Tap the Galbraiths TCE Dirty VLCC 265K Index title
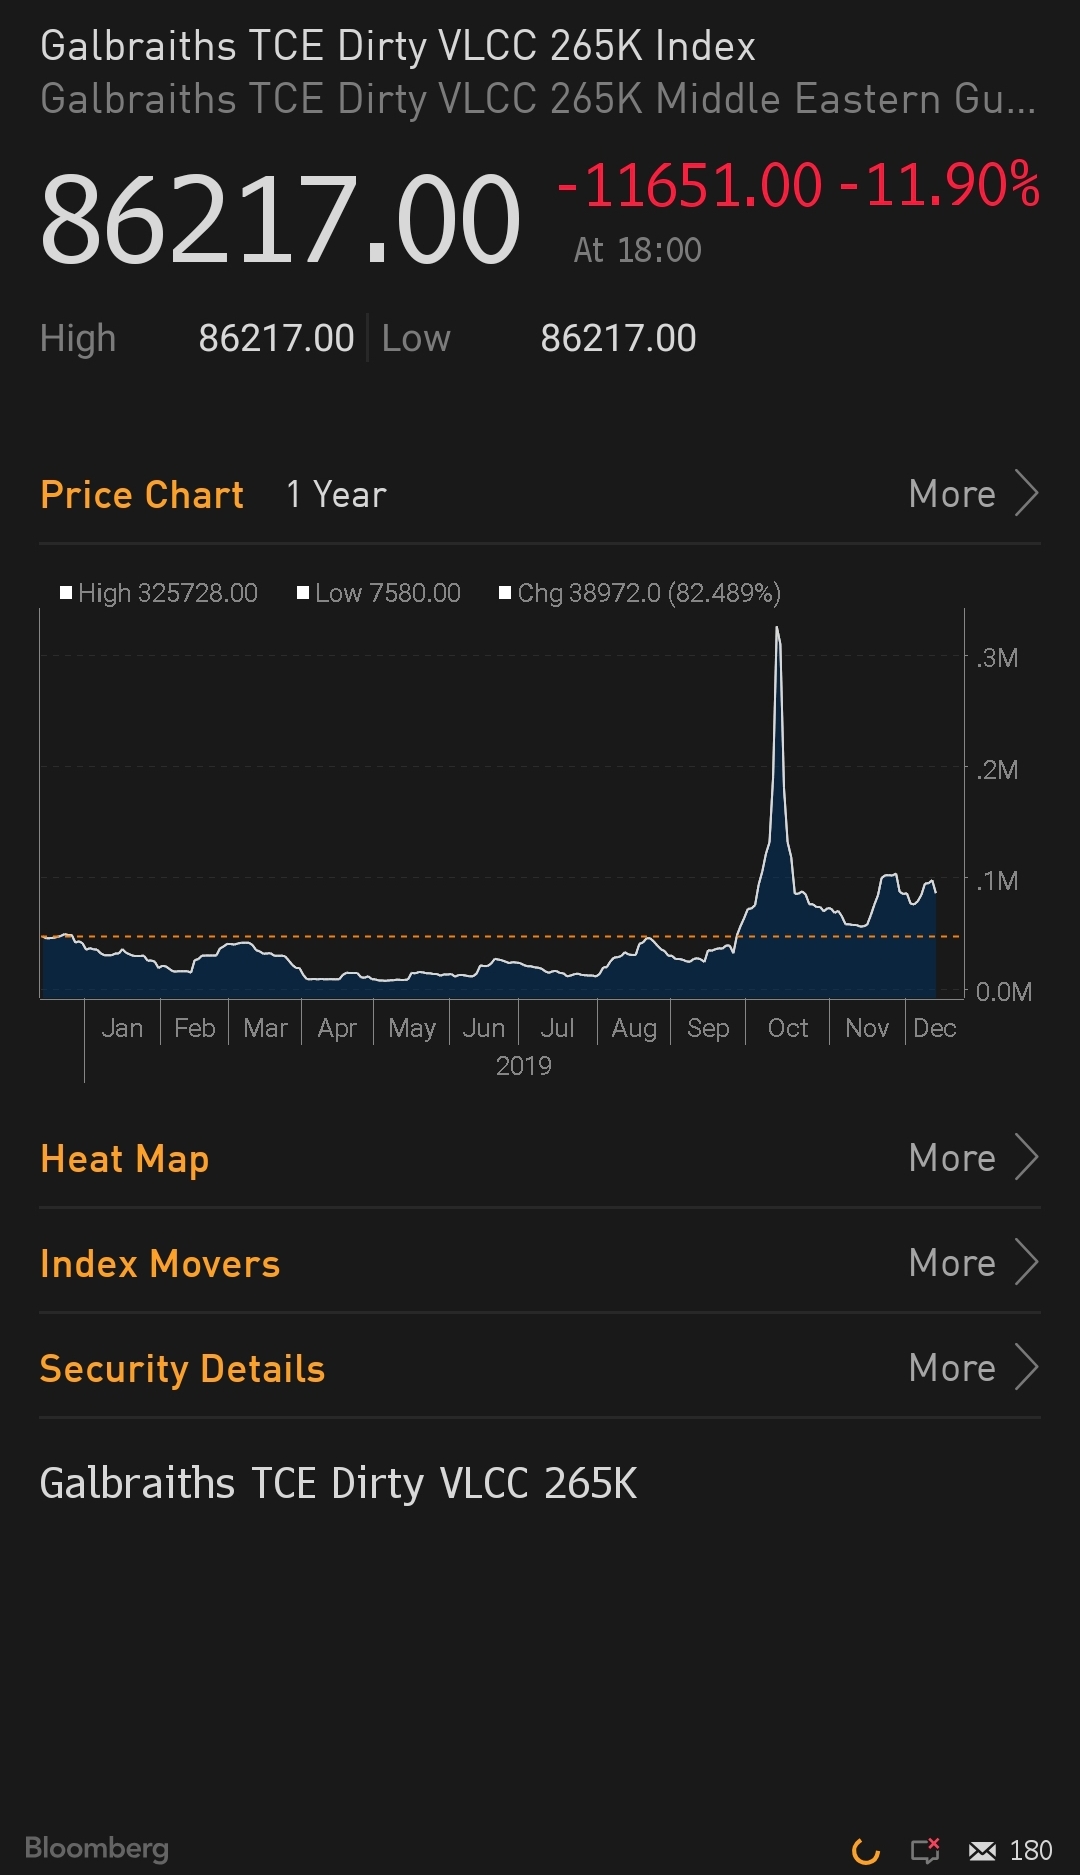 pyautogui.click(x=398, y=46)
